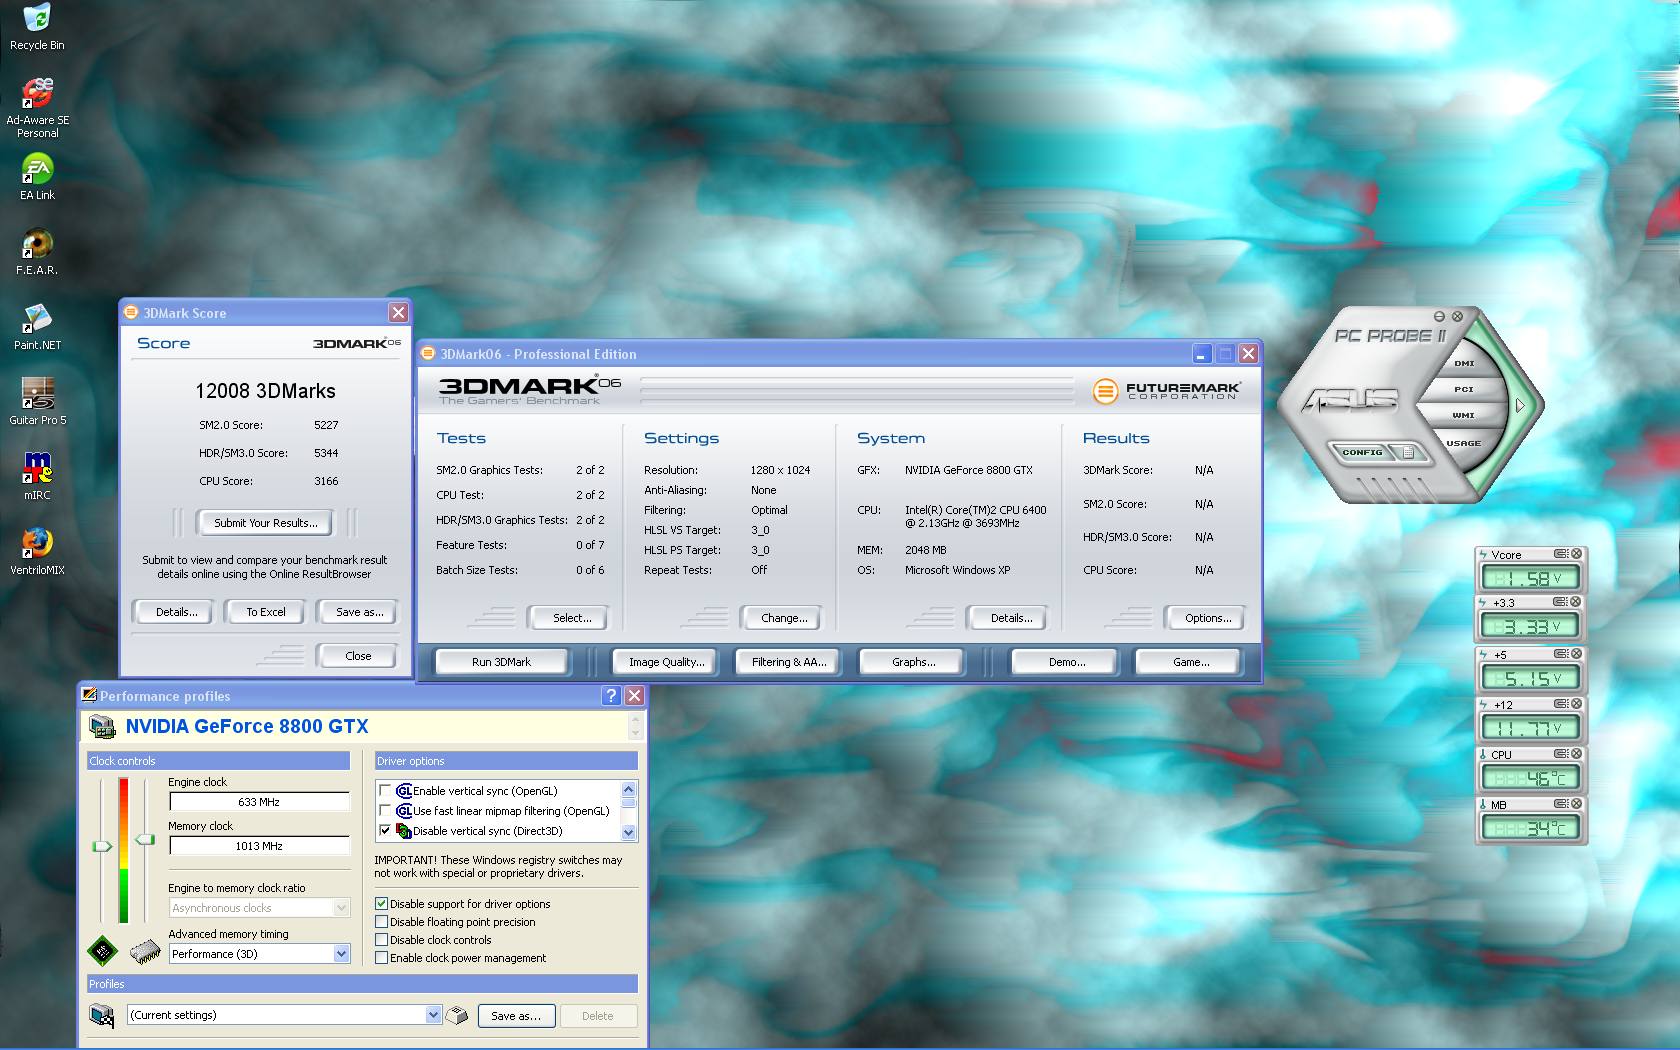
Task: Click Submit Your Results... button
Action: pyautogui.click(x=265, y=523)
